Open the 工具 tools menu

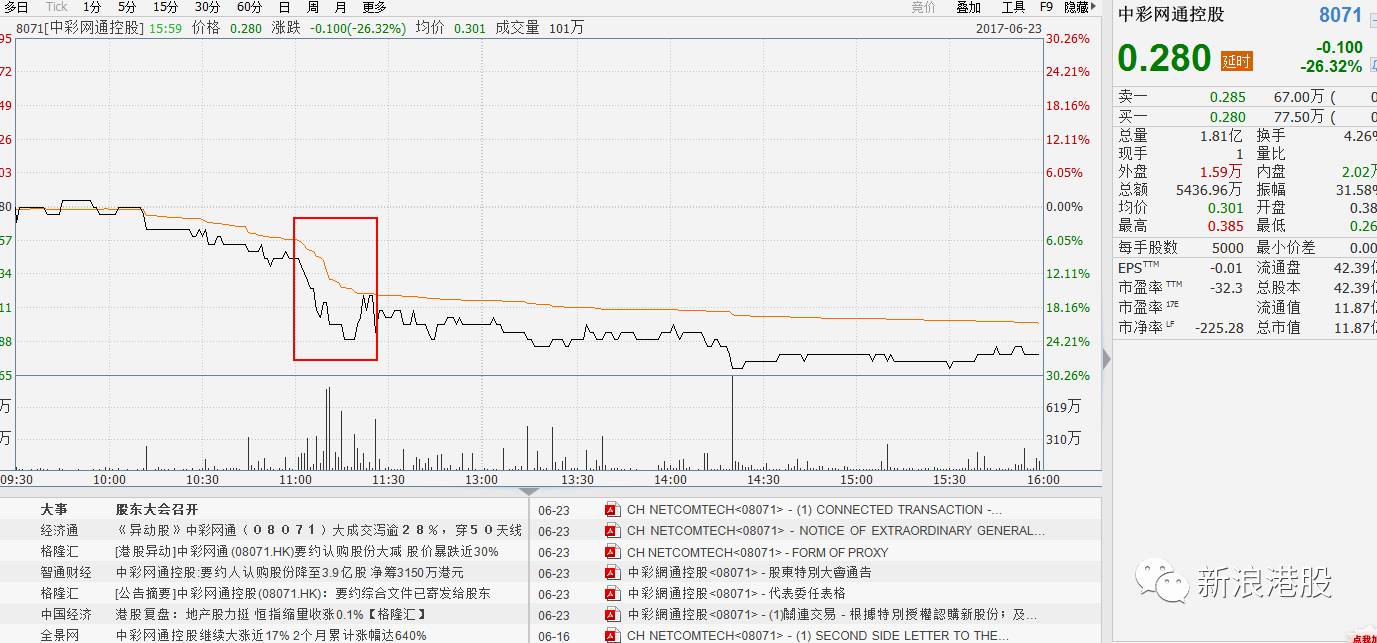pos(1013,7)
